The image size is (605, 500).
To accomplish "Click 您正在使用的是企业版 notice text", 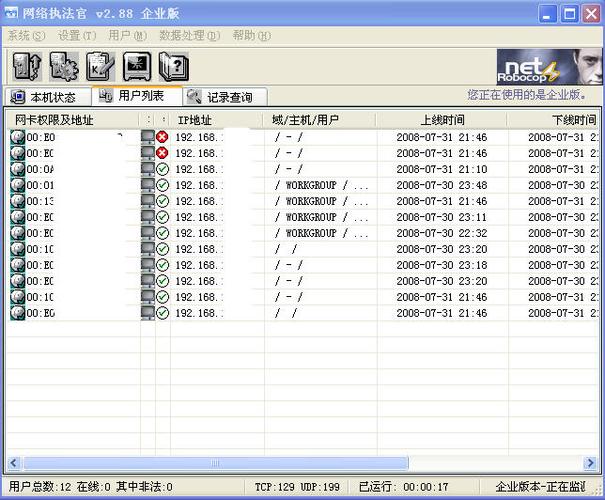I will click(527, 95).
